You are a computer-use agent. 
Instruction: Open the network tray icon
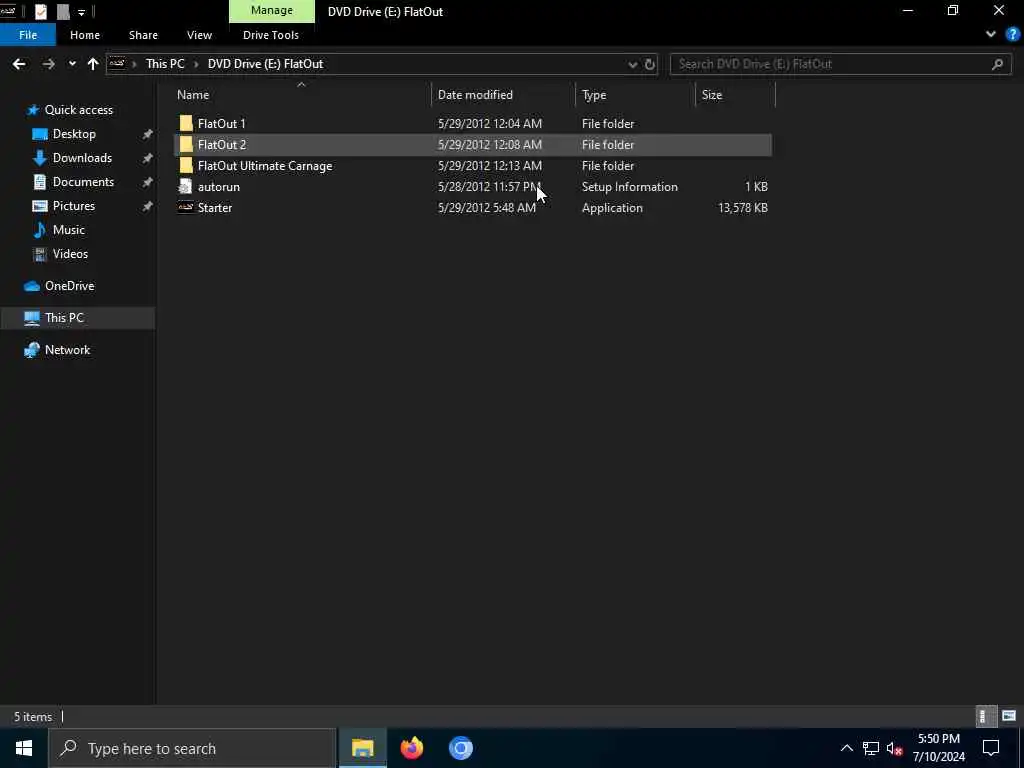(871, 748)
